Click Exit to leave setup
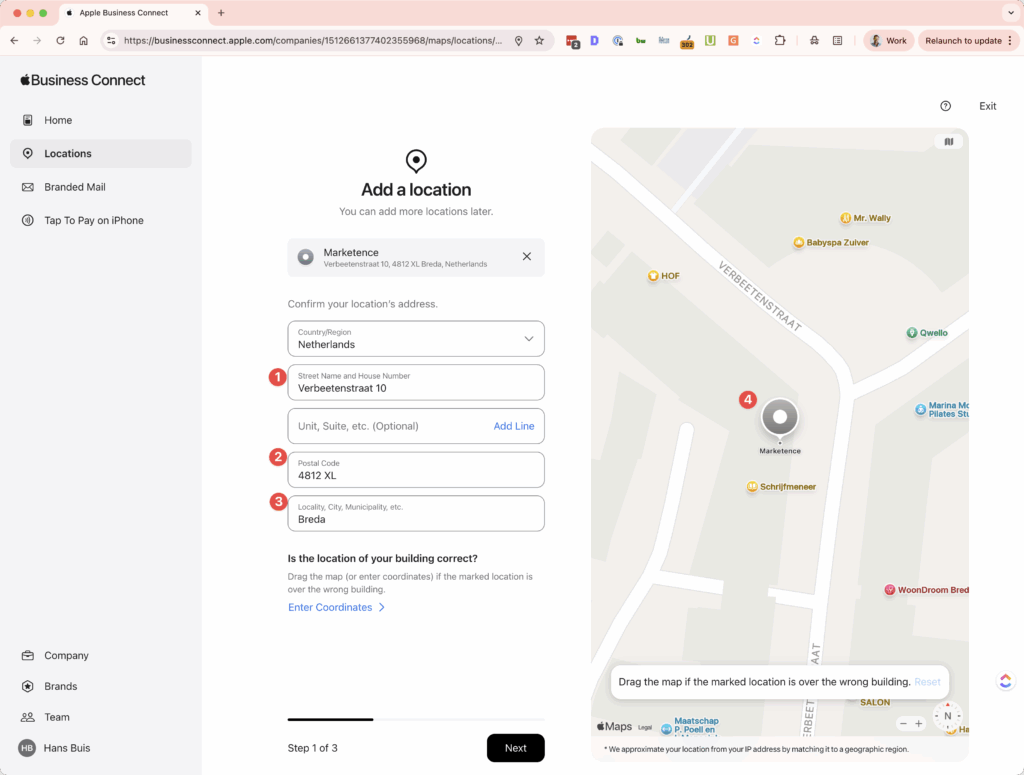 click(x=987, y=106)
